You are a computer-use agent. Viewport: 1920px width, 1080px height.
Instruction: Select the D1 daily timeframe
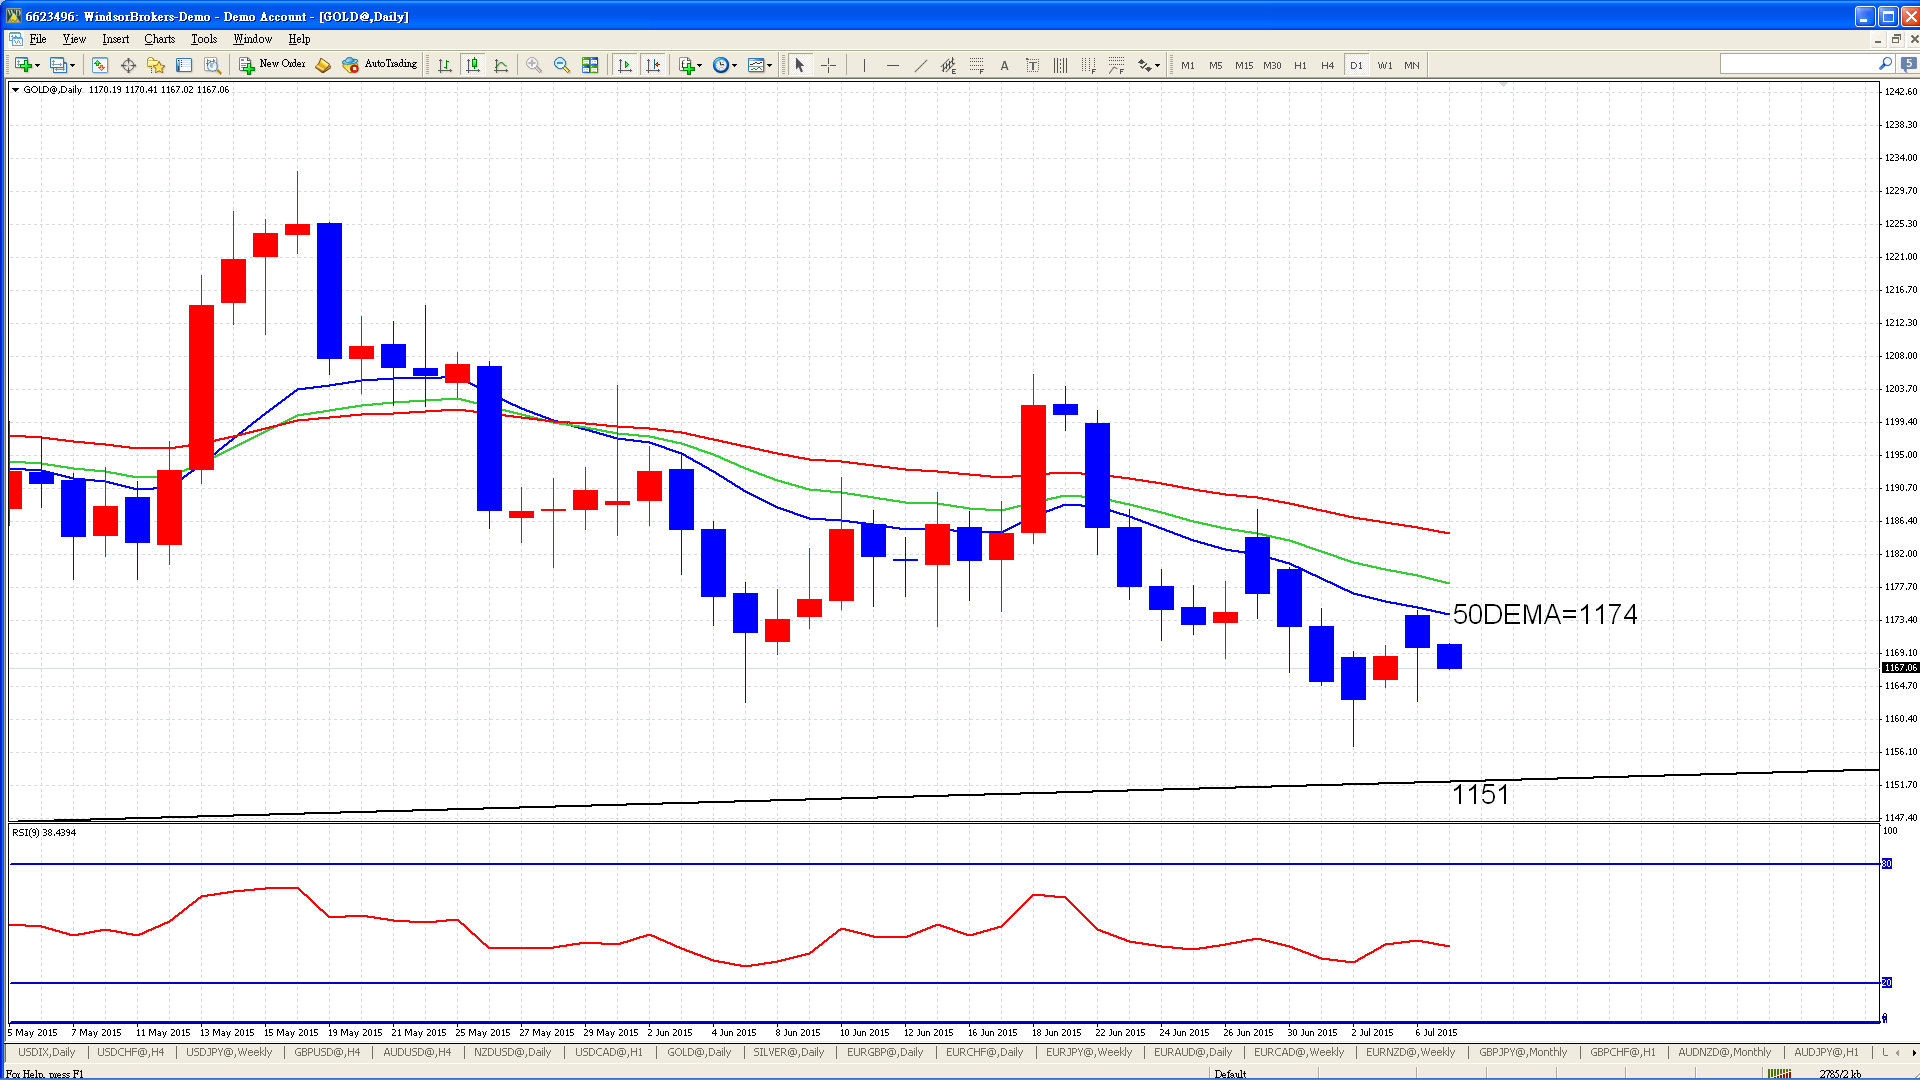(x=1356, y=65)
